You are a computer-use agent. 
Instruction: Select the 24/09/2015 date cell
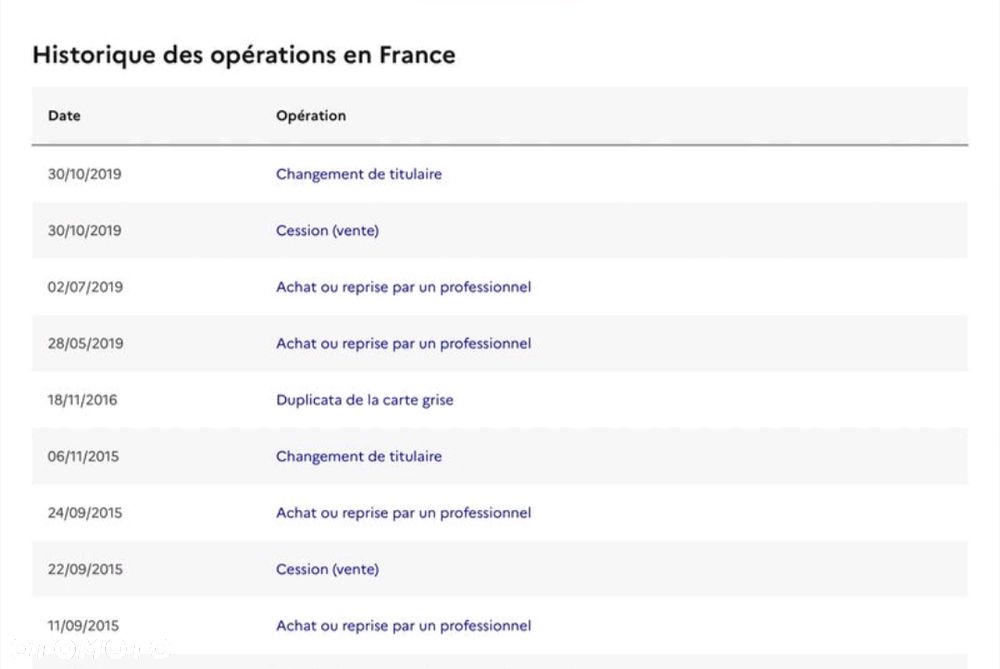[85, 513]
